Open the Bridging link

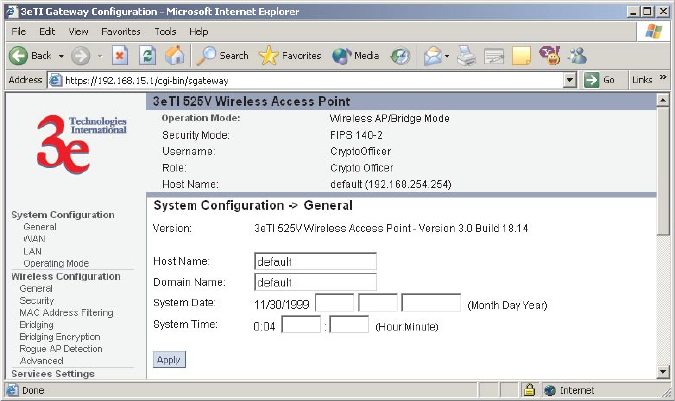click(37, 324)
